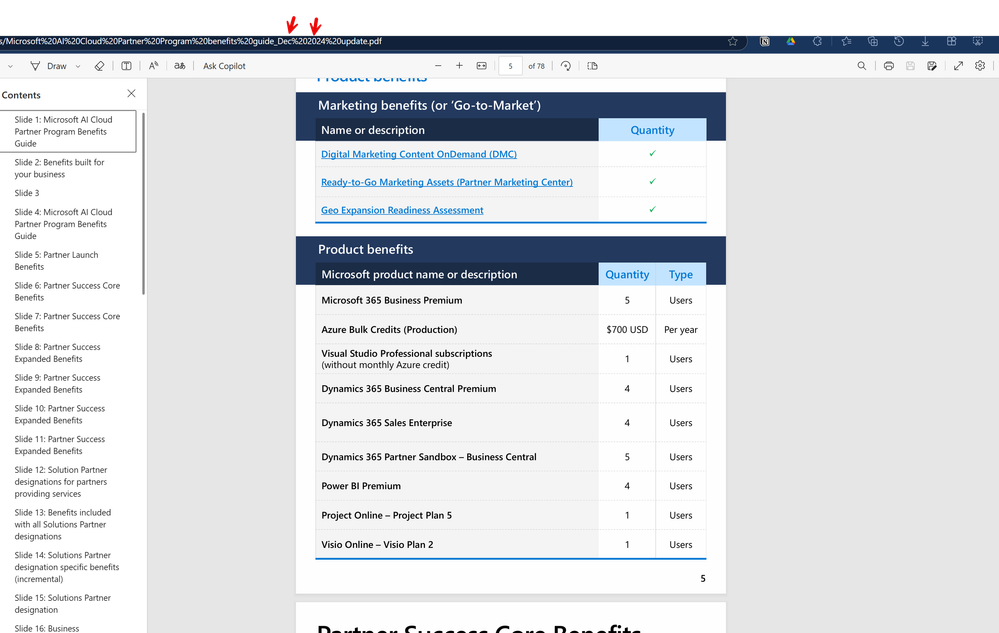Go to Slide 6: Partner Success Core Benefits
Image resolution: width=999 pixels, height=633 pixels.
point(68,292)
